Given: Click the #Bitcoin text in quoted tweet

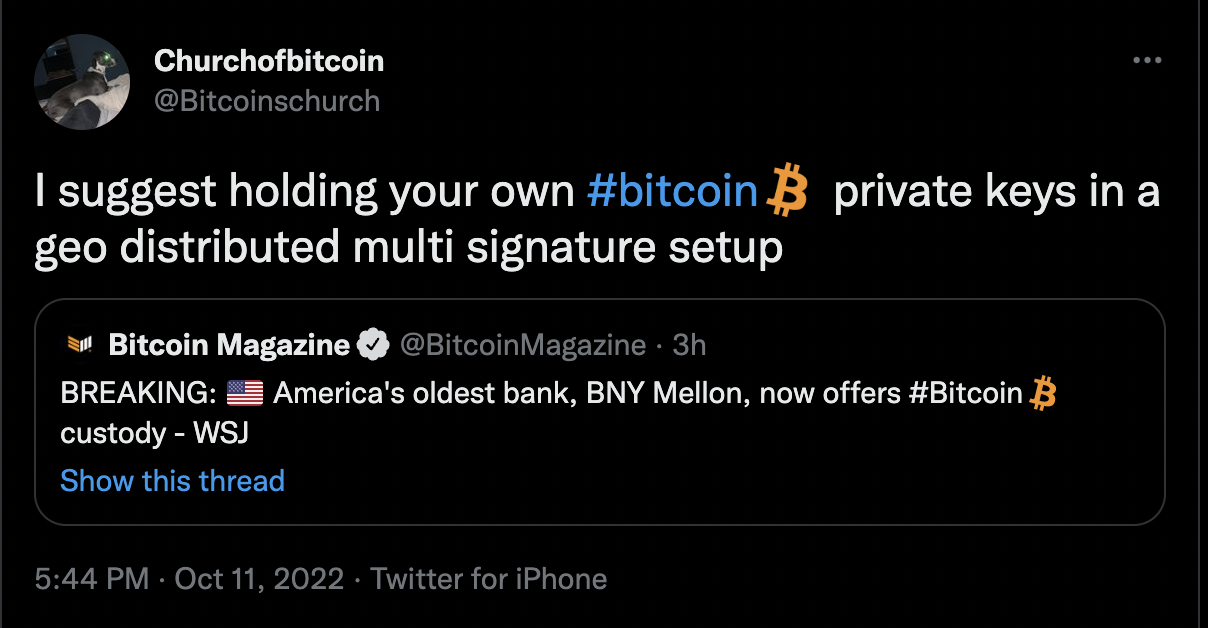Looking at the screenshot, I should [x=966, y=393].
